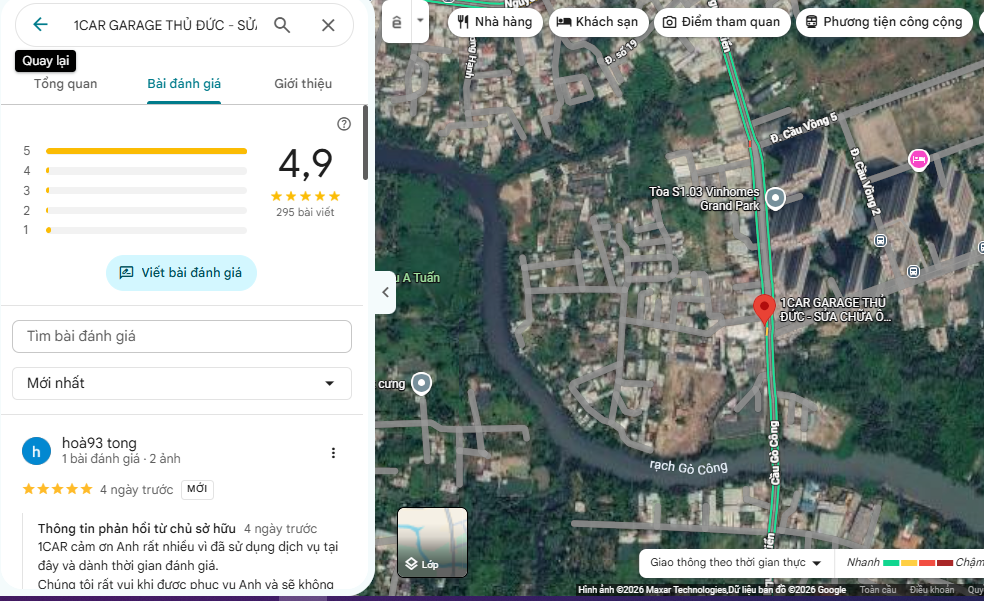
Task: Click the Toàn cầu link
Action: [x=878, y=590]
